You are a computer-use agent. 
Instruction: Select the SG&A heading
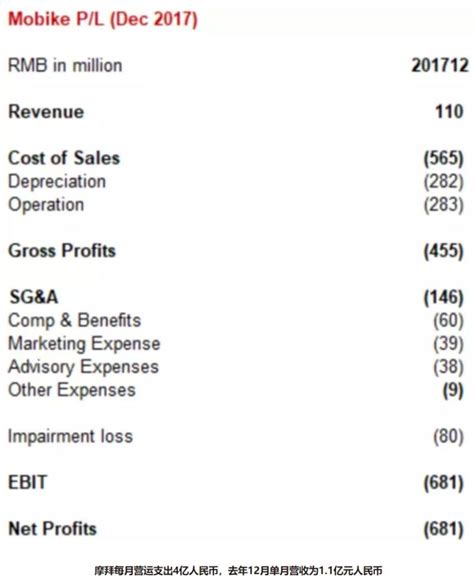(x=34, y=297)
